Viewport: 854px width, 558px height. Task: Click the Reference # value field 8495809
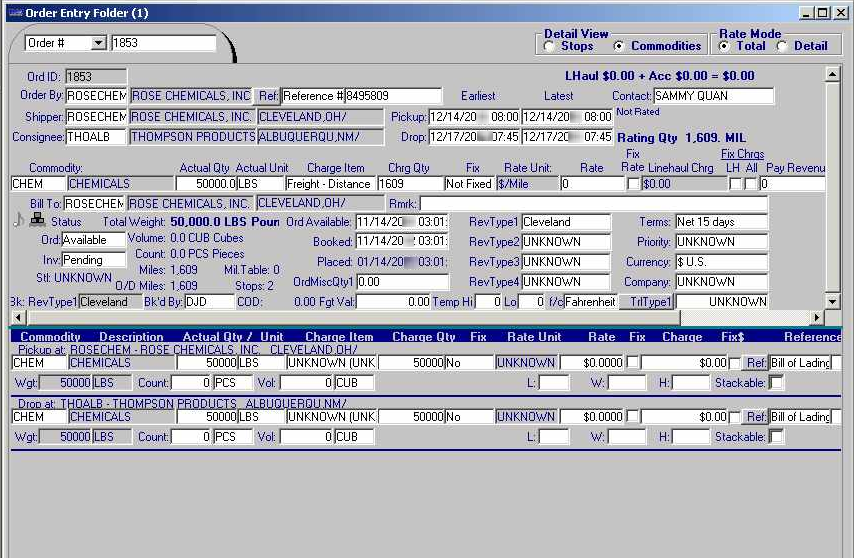pyautogui.click(x=393, y=96)
